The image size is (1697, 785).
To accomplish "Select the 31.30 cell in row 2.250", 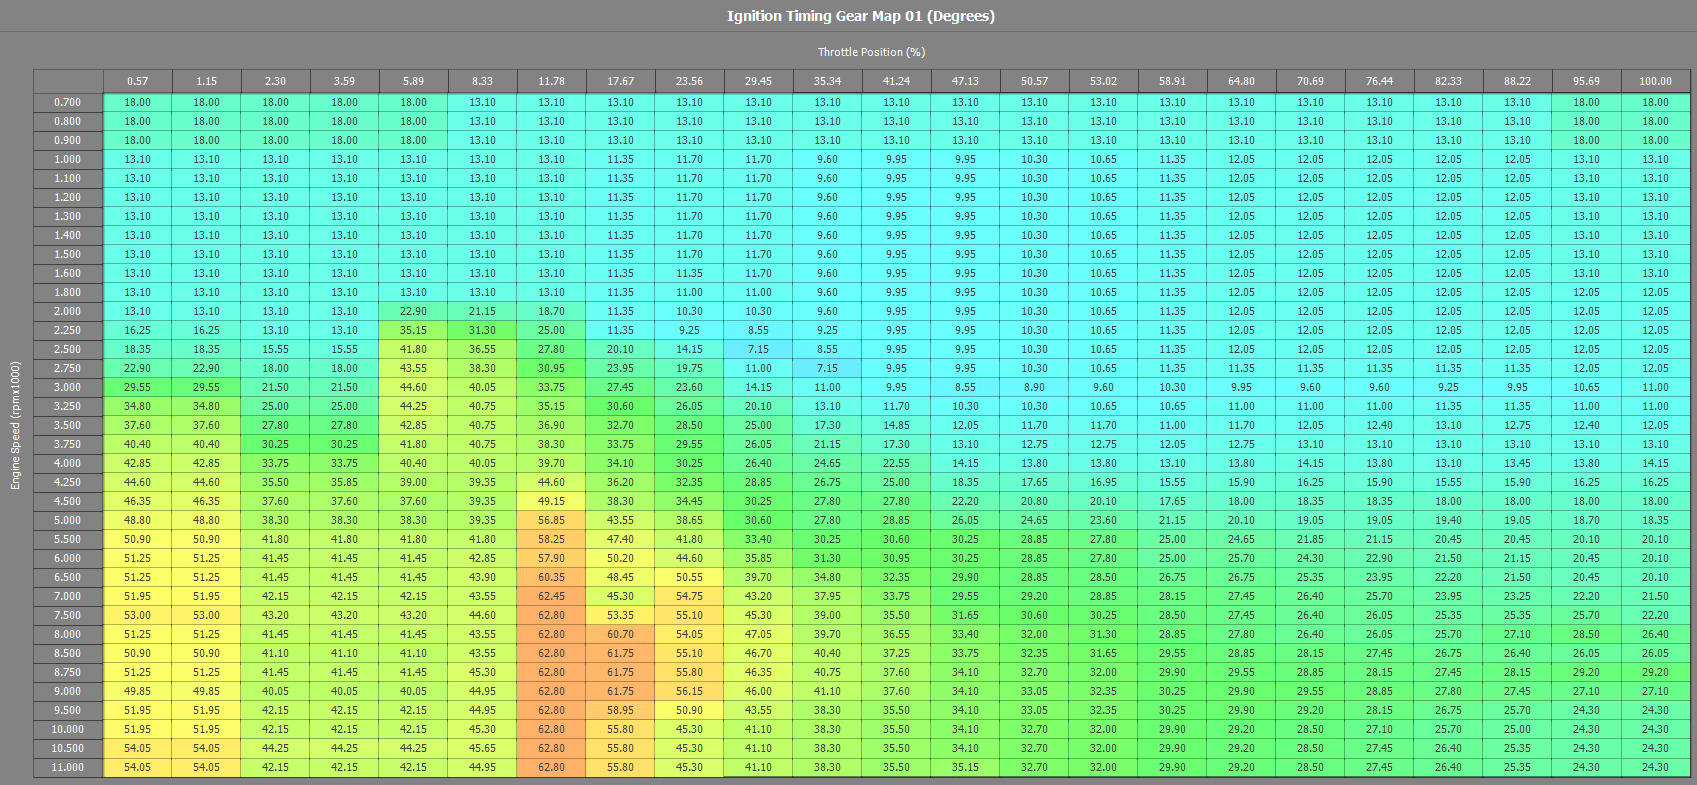I will [x=483, y=330].
